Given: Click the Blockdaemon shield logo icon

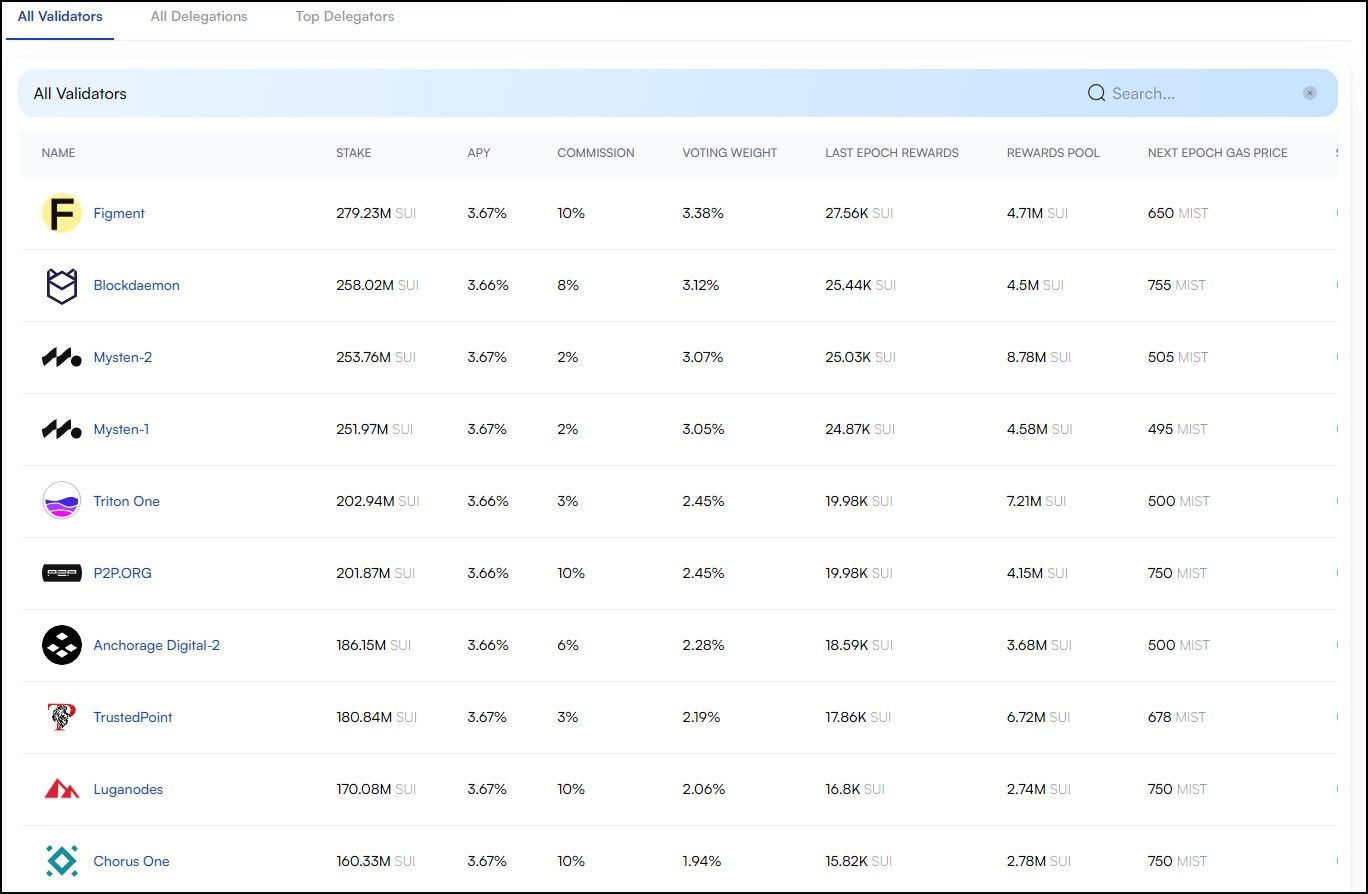Looking at the screenshot, I should (61, 286).
